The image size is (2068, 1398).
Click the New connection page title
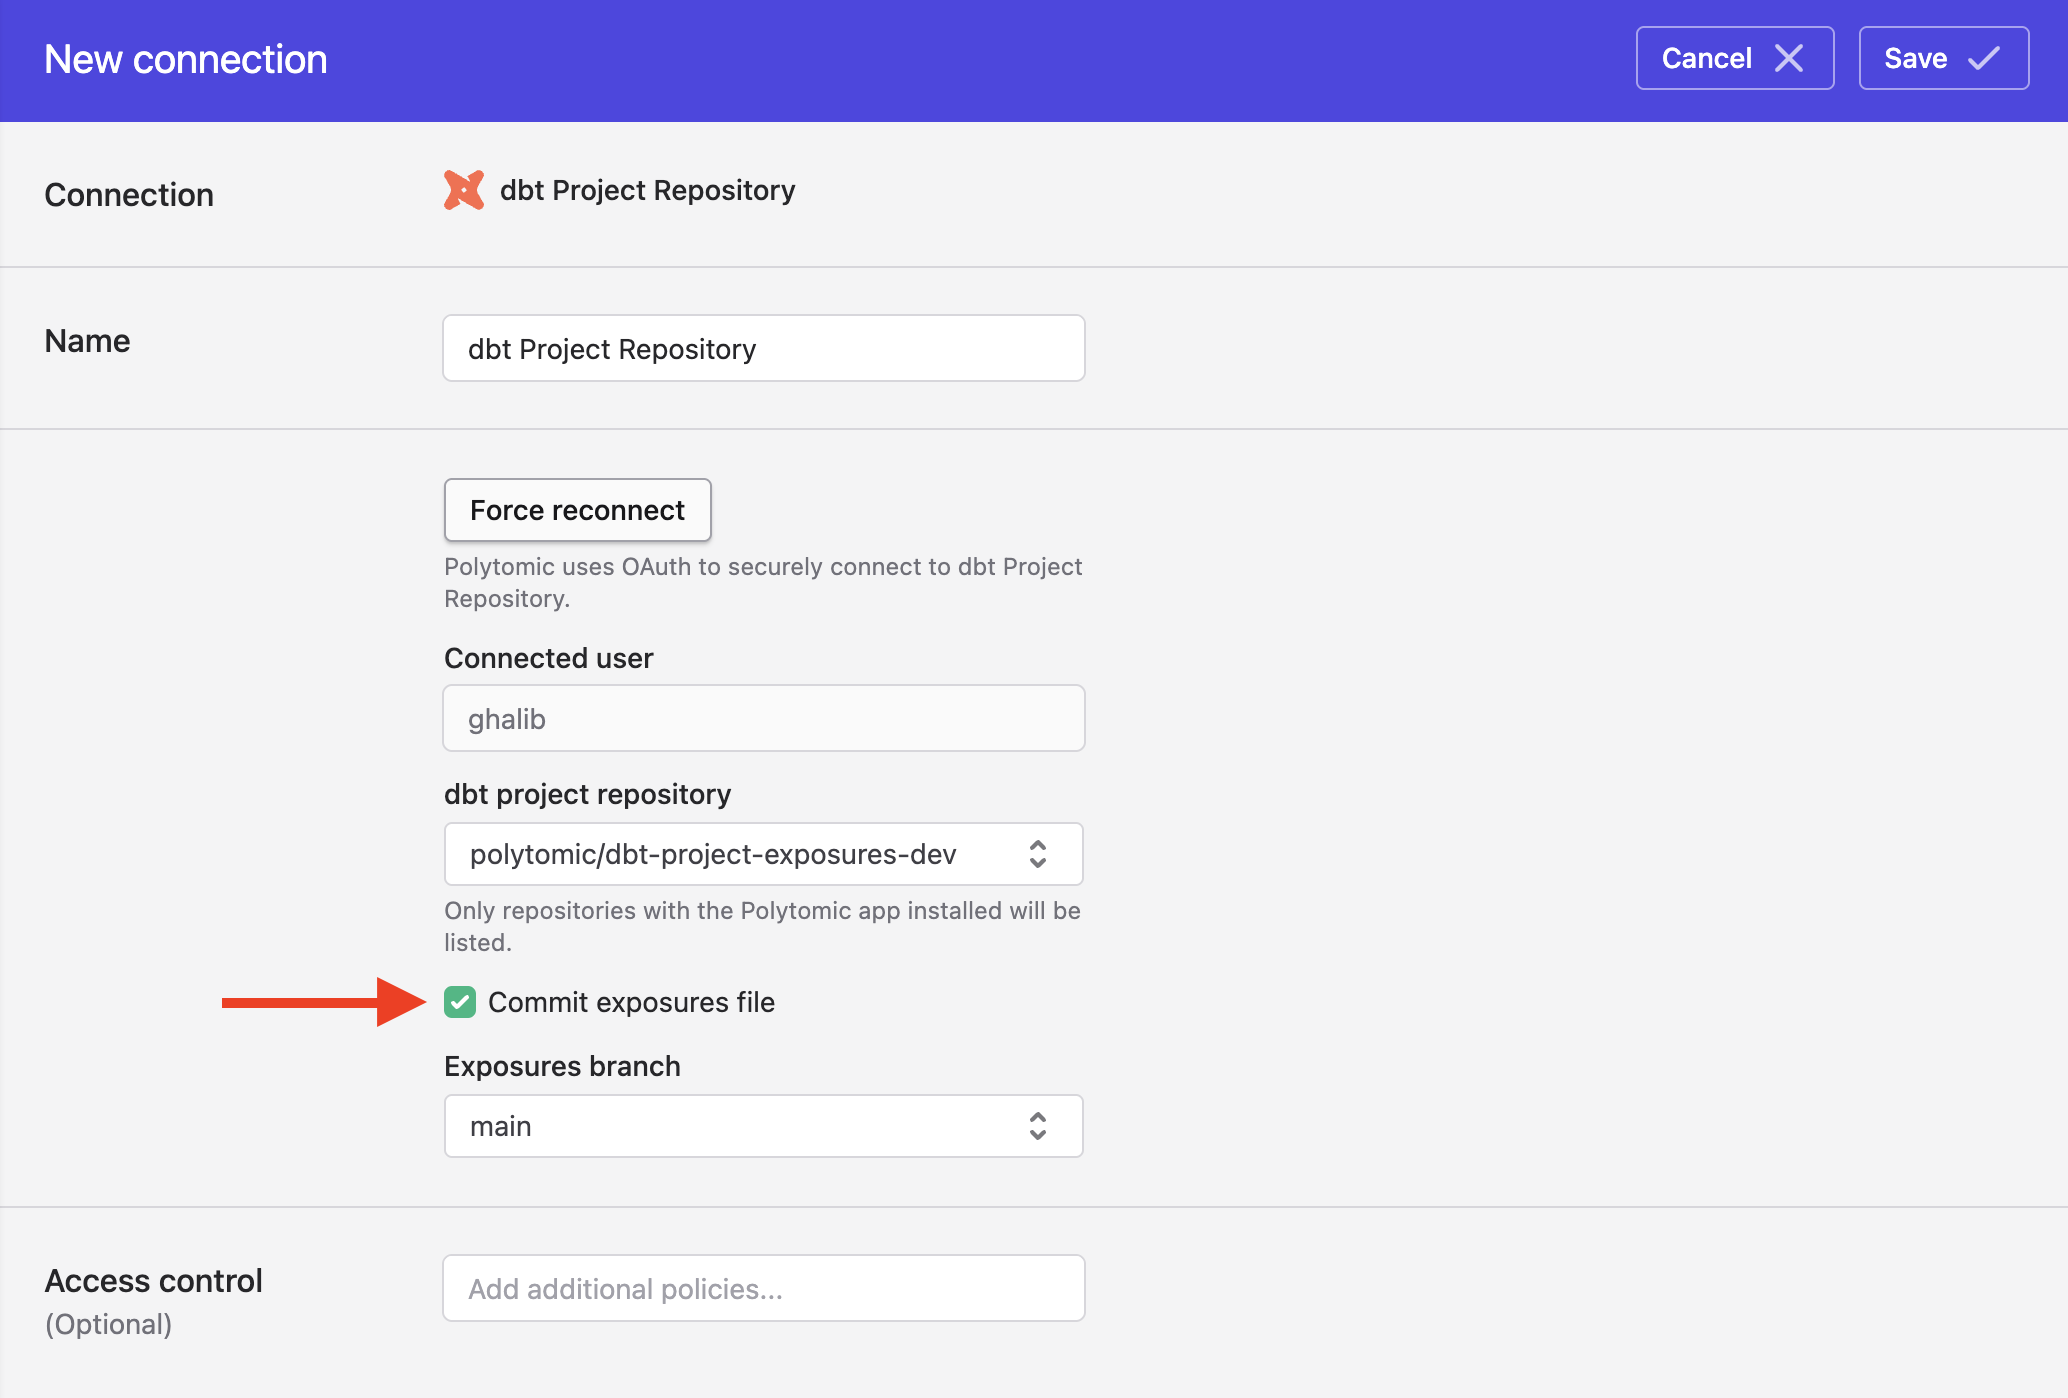tap(186, 59)
